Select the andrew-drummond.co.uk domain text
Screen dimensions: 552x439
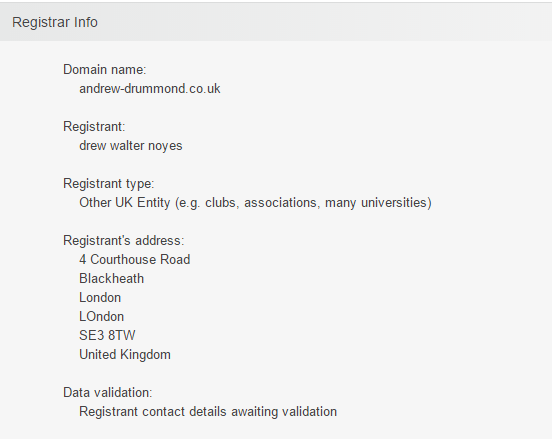[150, 89]
